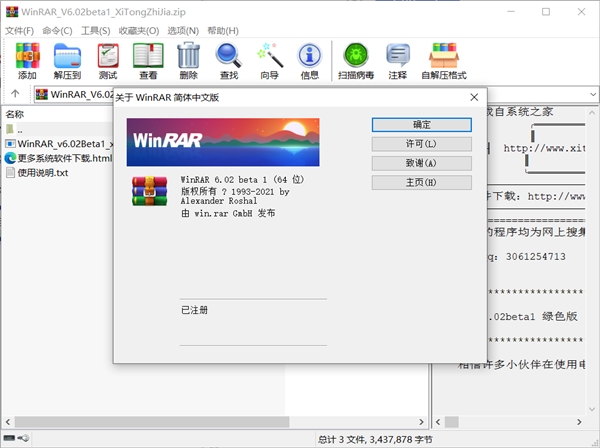The image size is (600, 448).
Task: Select the WinRAR_v6.02Beta1 file row
Action: 59,144
